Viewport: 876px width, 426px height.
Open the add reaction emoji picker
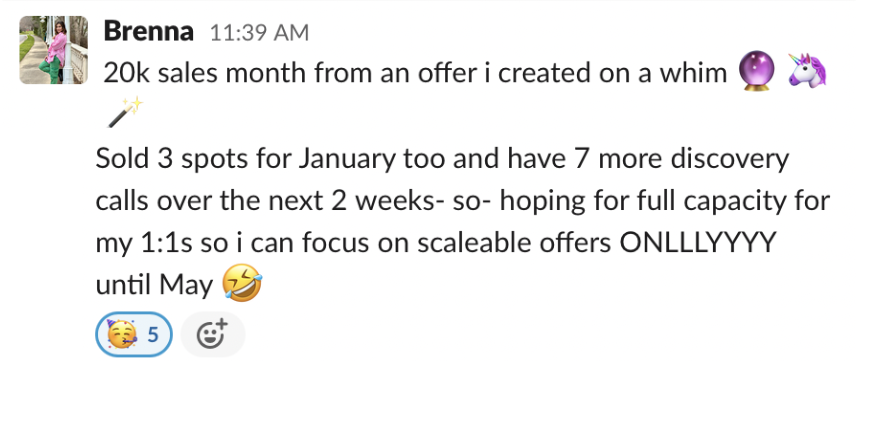212,335
